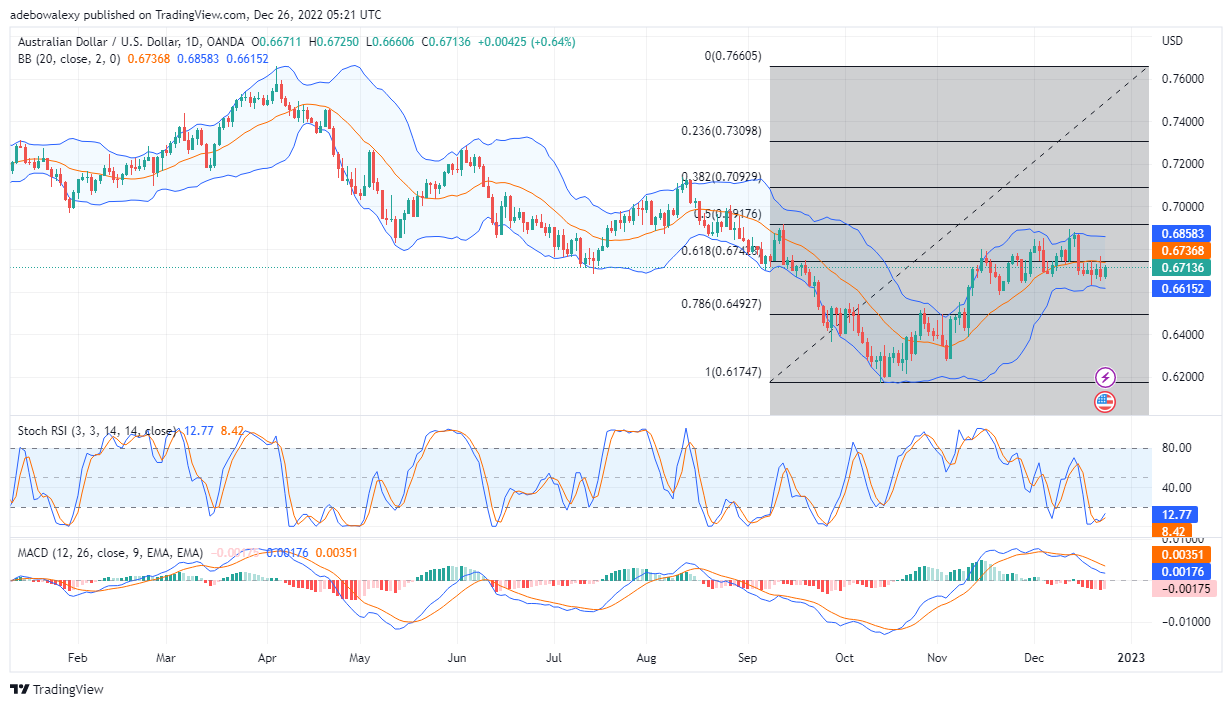1232x707 pixels.
Task: Click the Stoch RSI (3, 3, 14, 14, close) legend
Action: click(97, 431)
